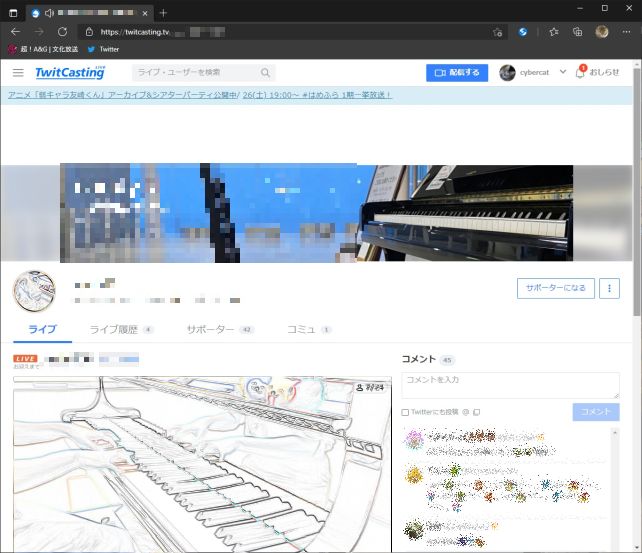Click the twitcasting.tv URL in address bar
Screen dimensions: 642x553
coord(135,32)
